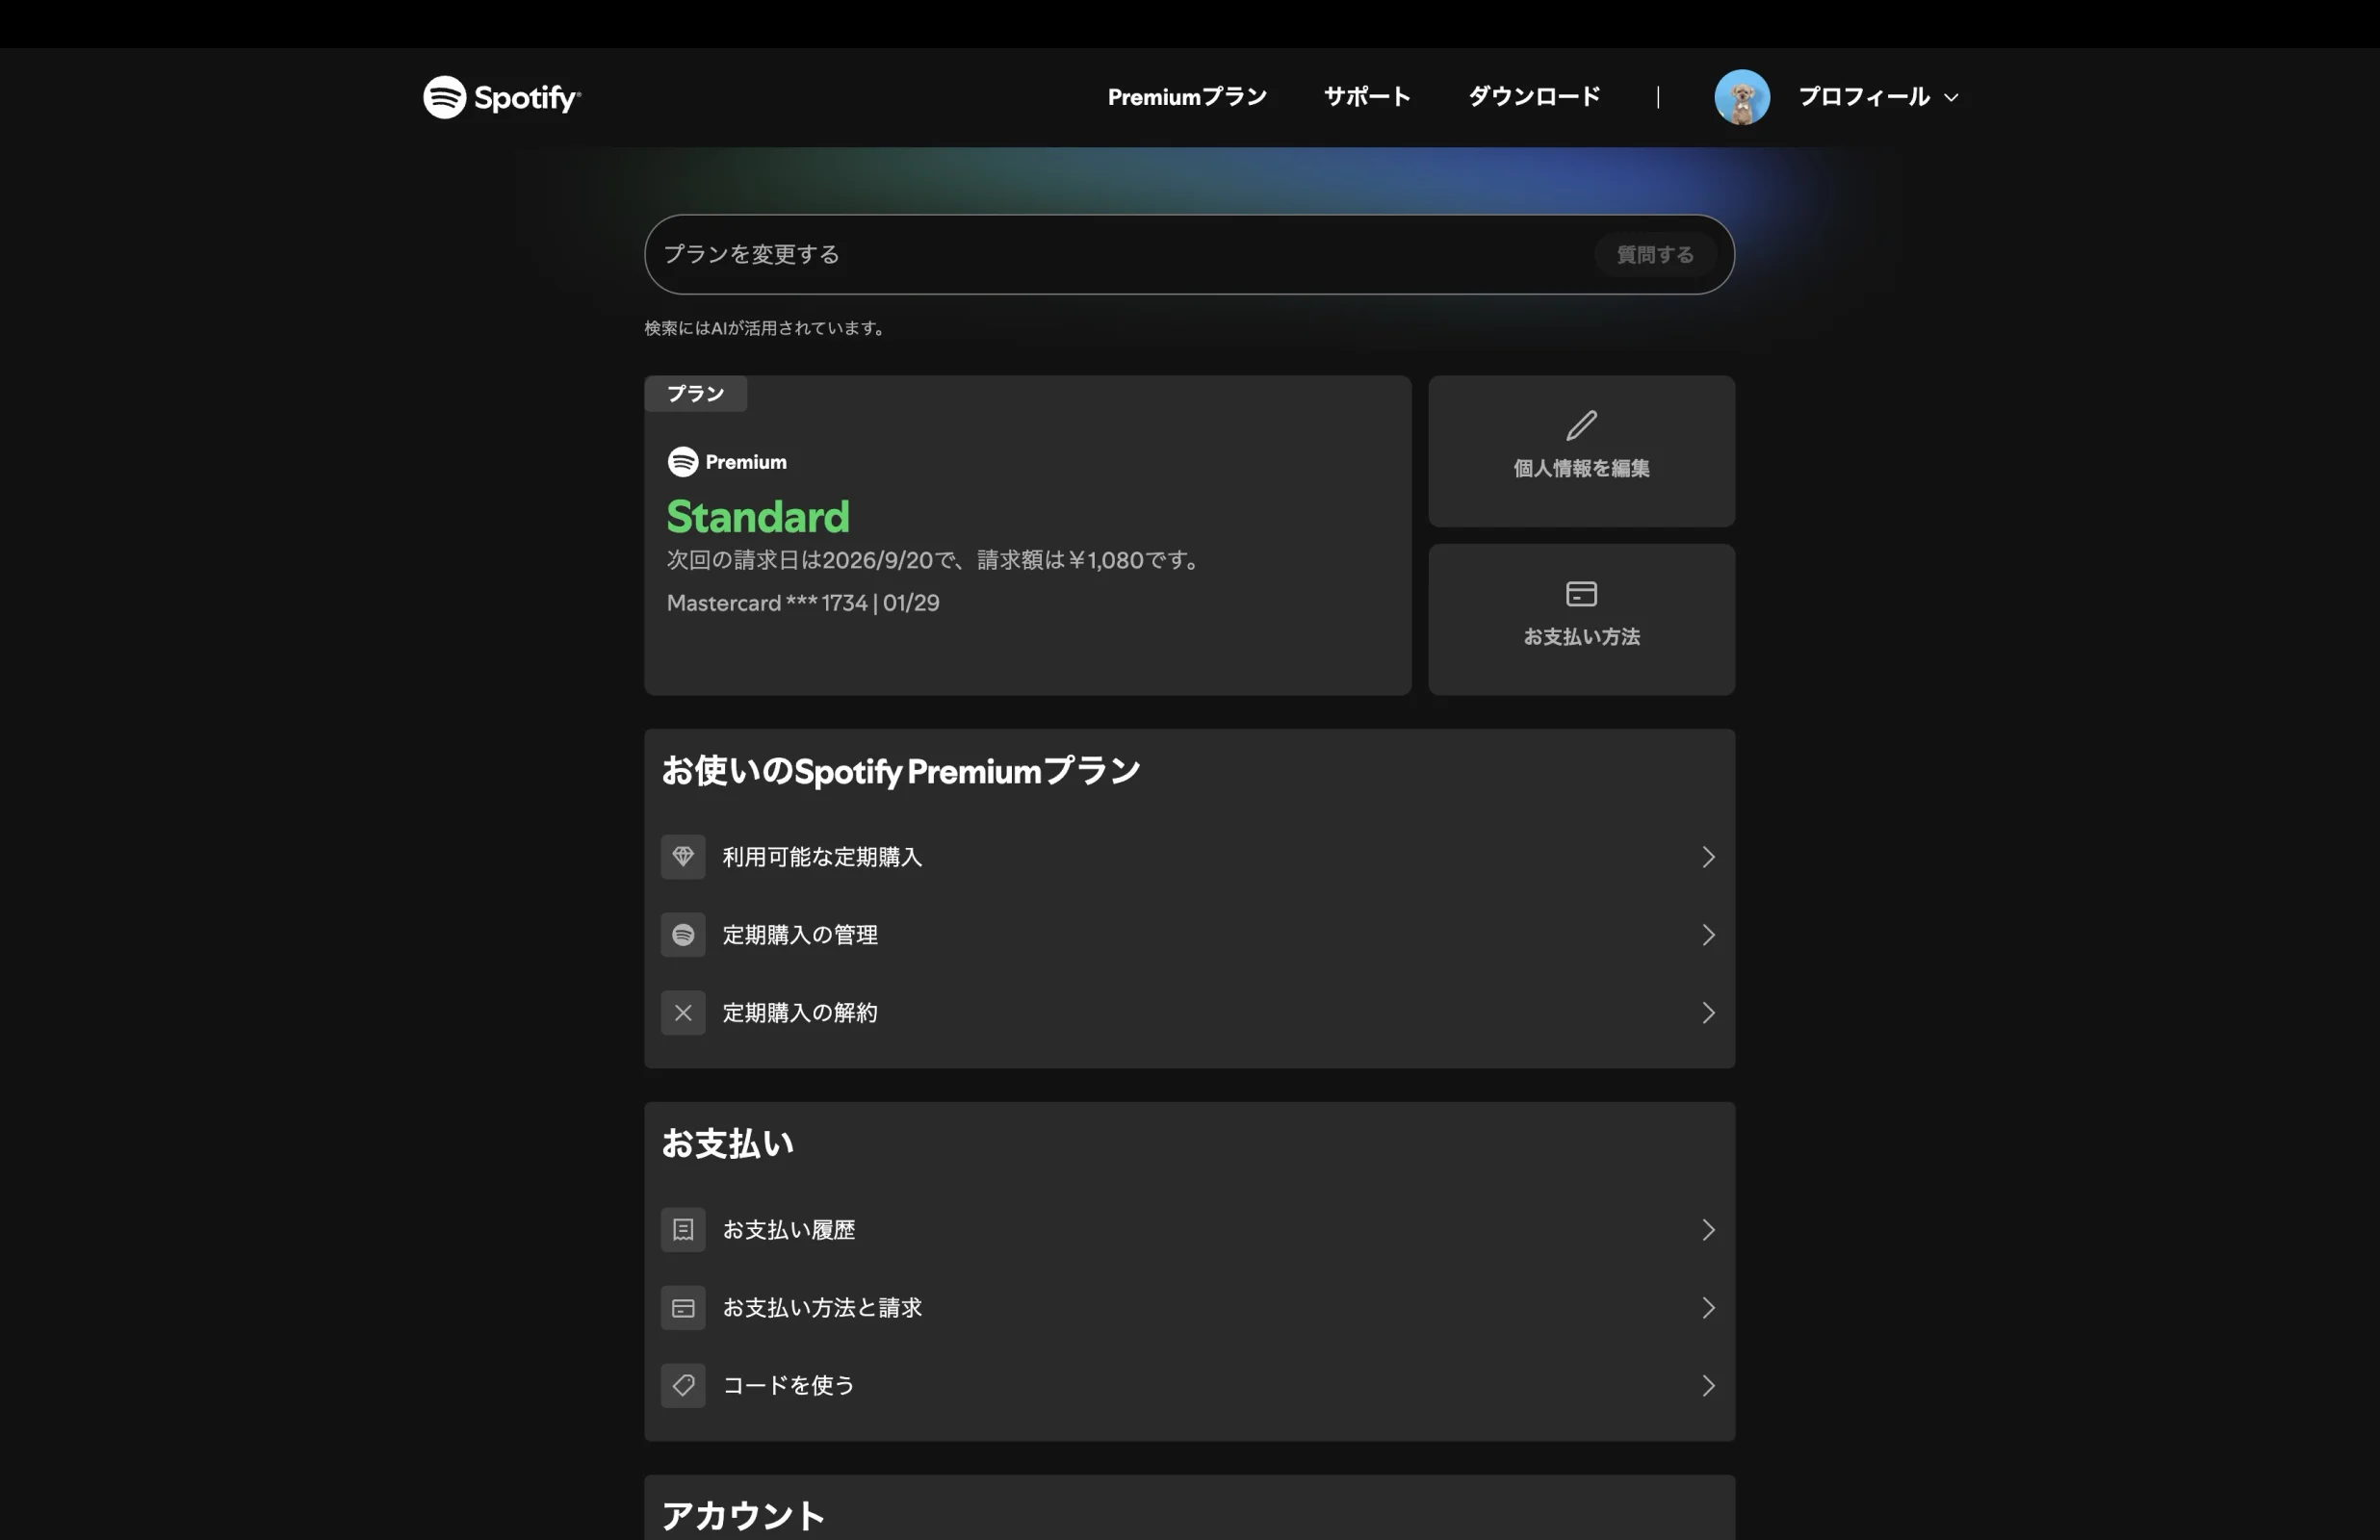Click the お使いのSpotify Premiumプラン heading
Screen dimensions: 2380x1540
(901, 771)
